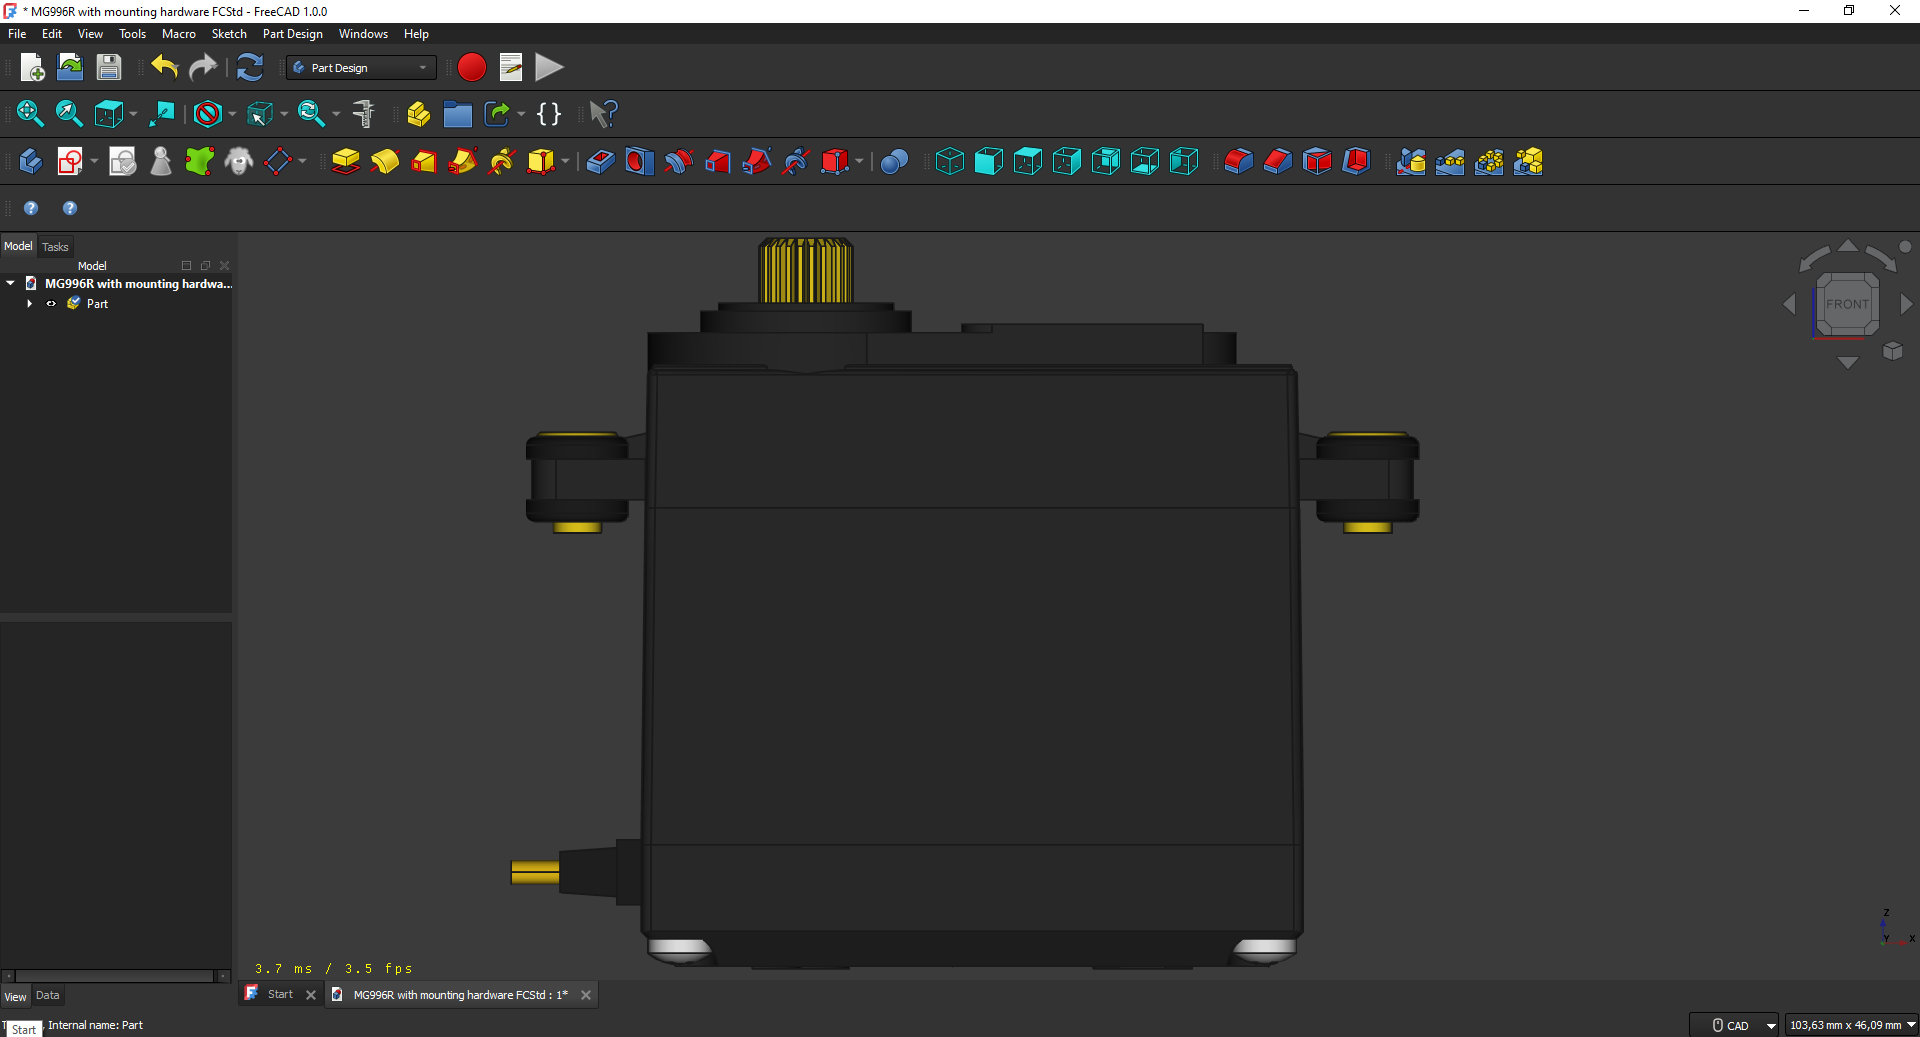Select the Chamfer tool
The width and height of the screenshot is (1920, 1037).
(x=1277, y=161)
